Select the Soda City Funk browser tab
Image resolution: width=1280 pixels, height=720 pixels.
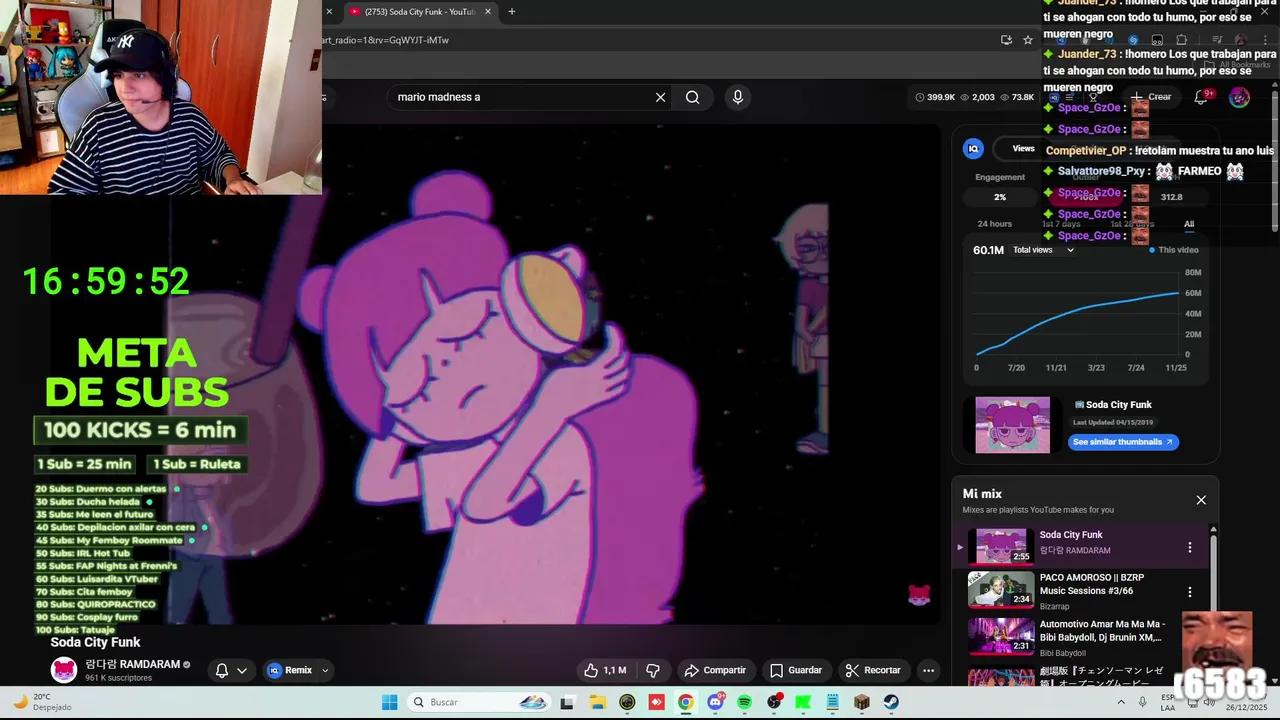pyautogui.click(x=420, y=12)
